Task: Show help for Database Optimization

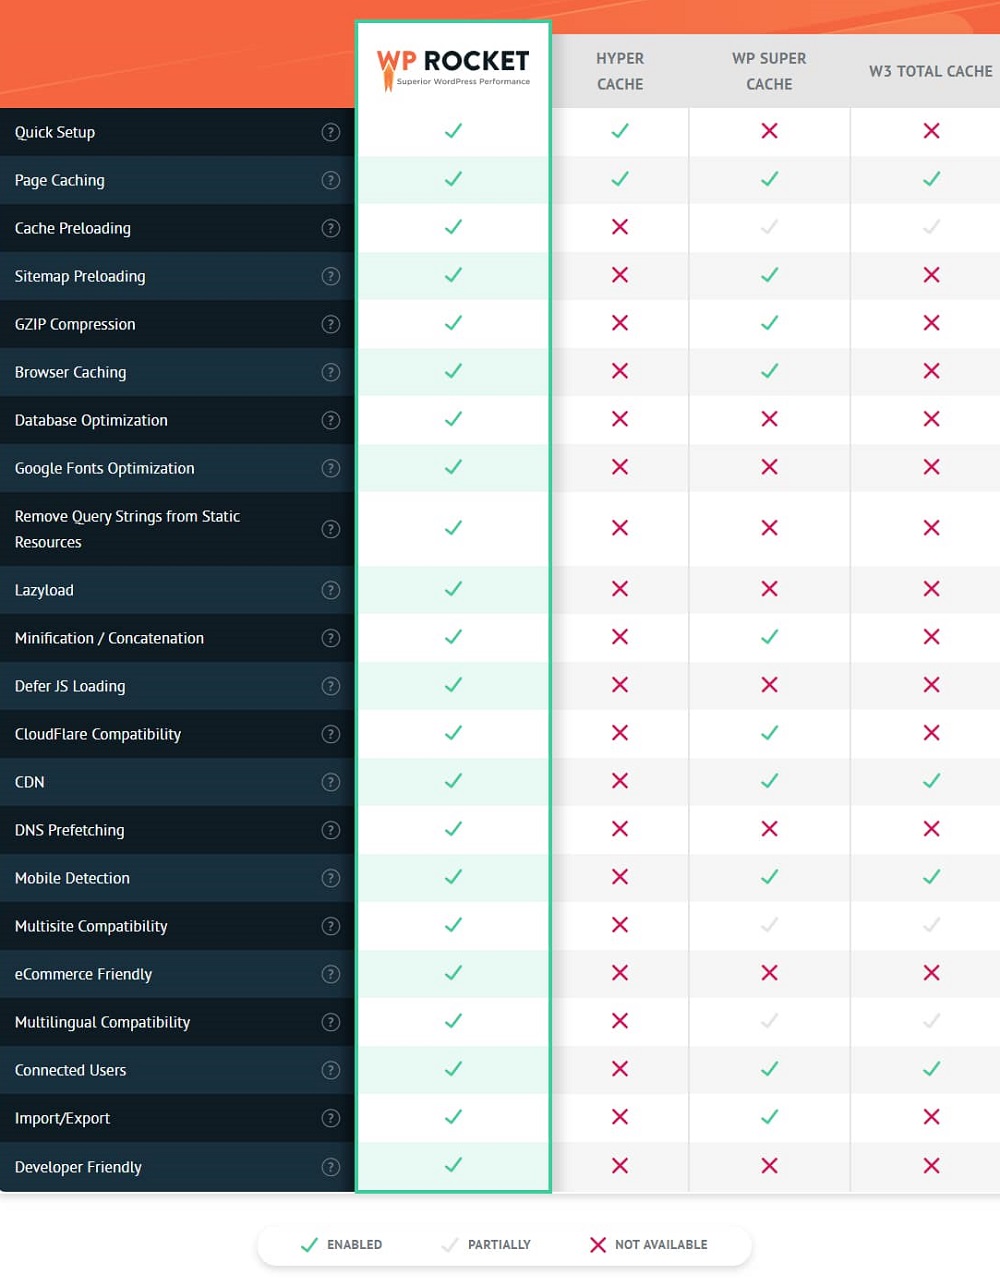Action: 331,420
